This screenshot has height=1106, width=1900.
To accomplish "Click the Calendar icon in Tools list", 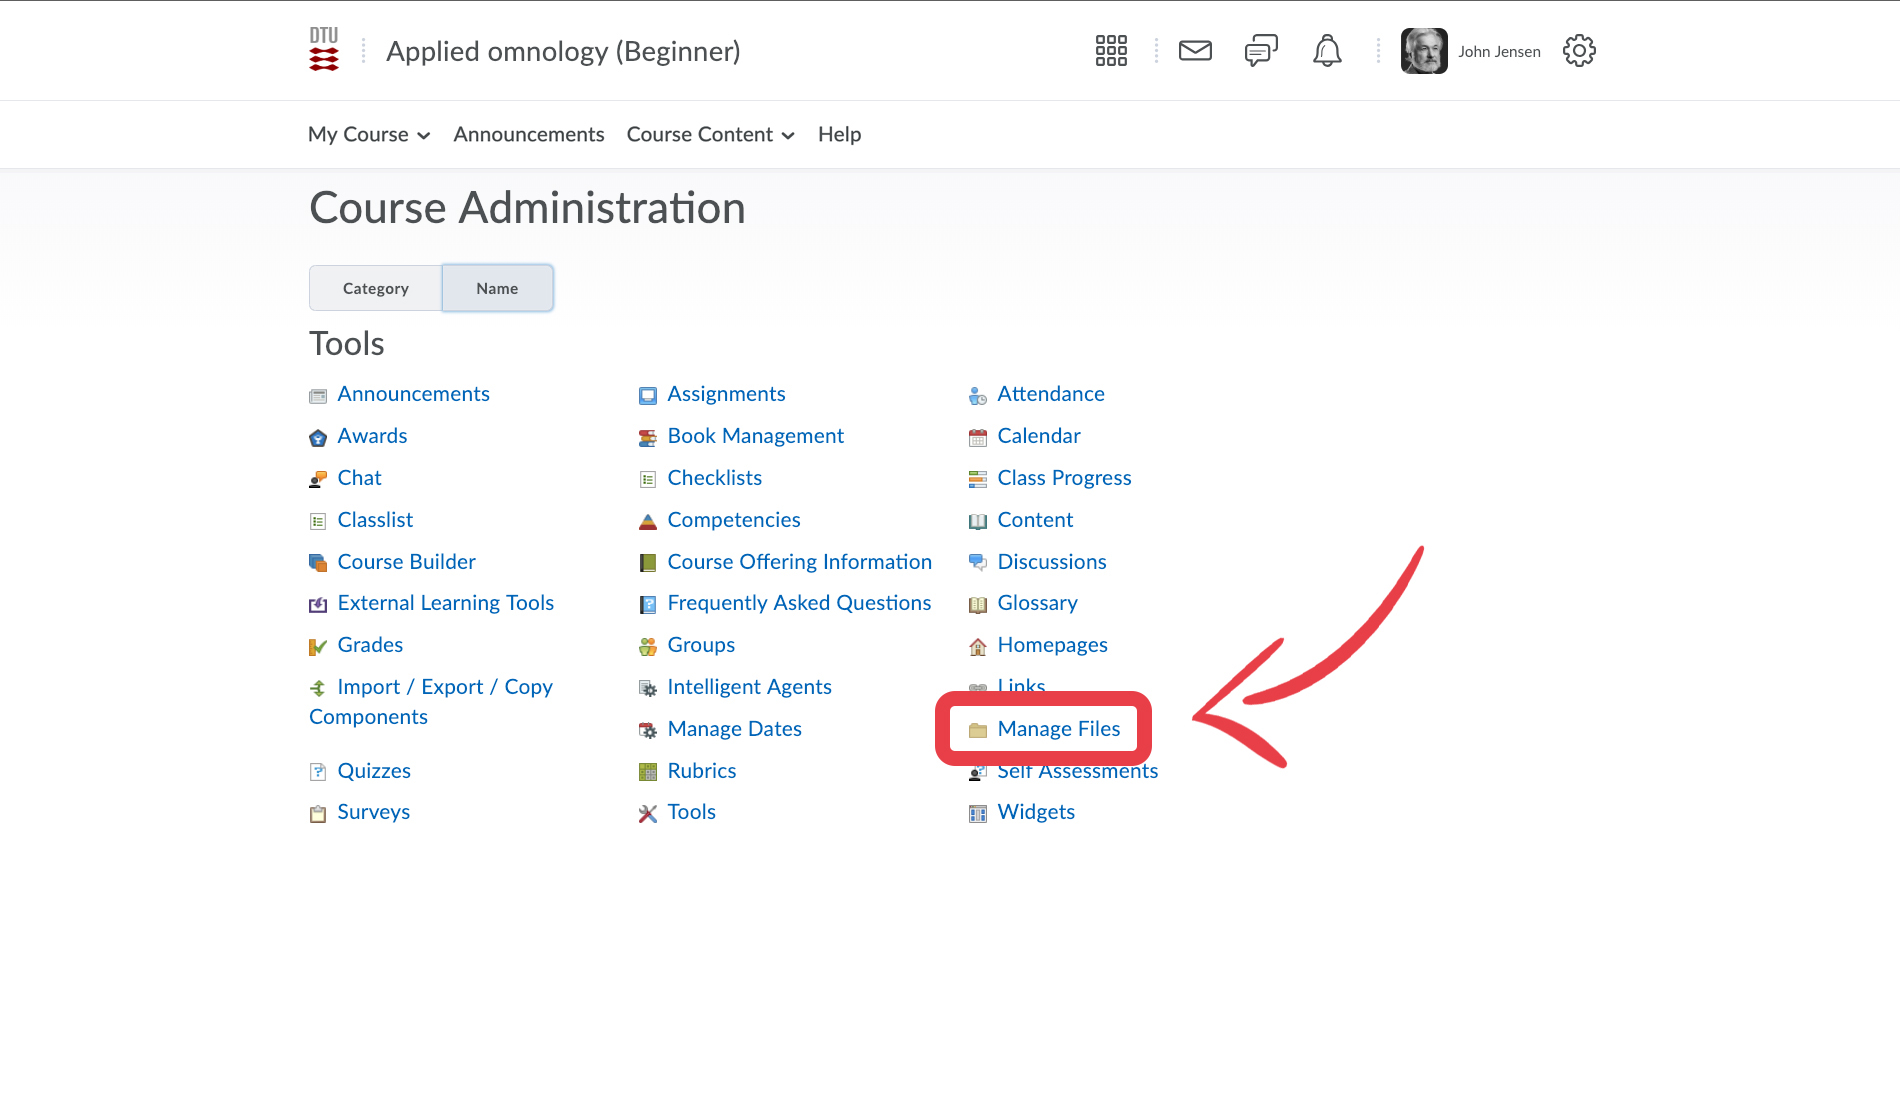I will click(x=978, y=437).
